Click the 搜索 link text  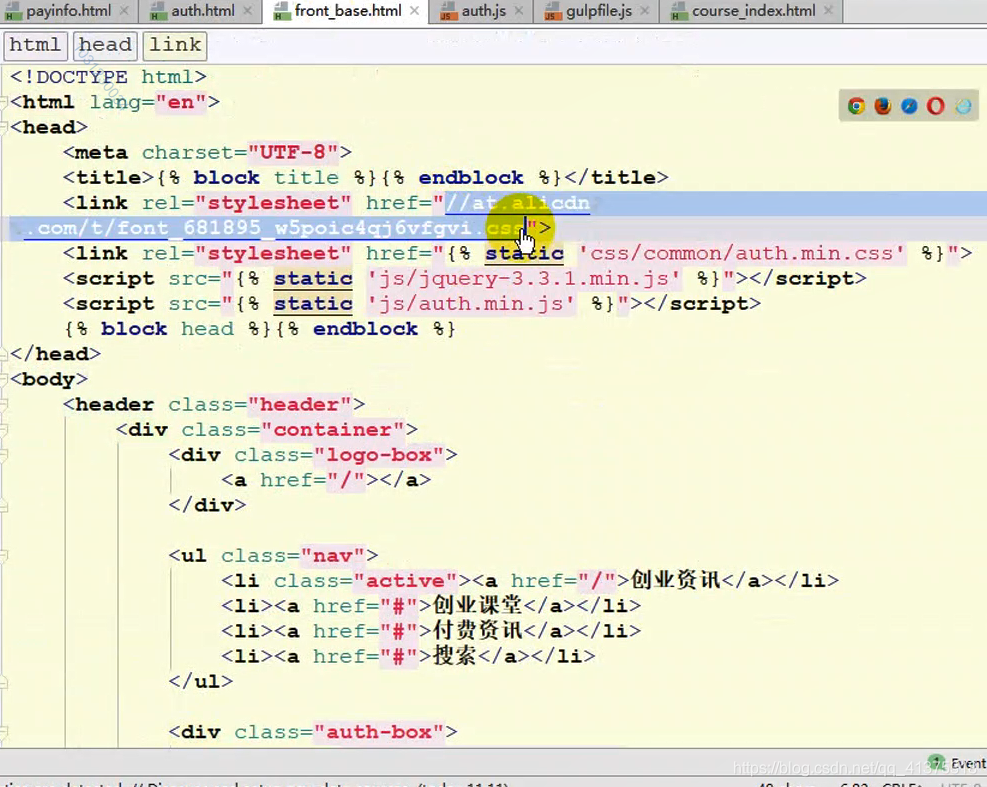click(x=454, y=655)
